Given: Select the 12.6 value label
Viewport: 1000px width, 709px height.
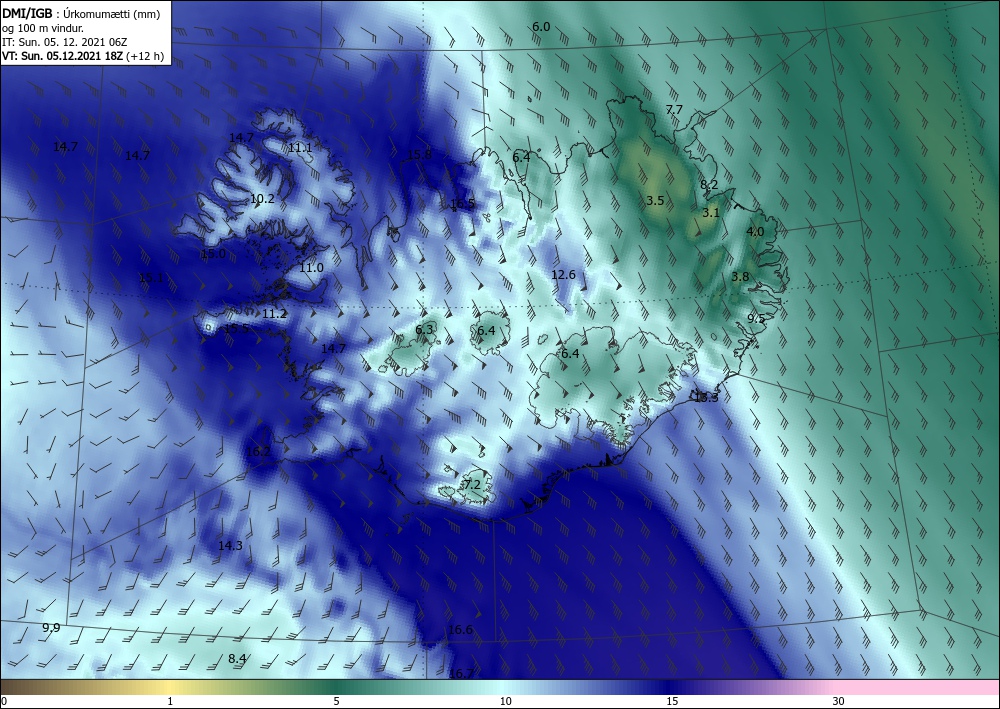Looking at the screenshot, I should click(x=563, y=275).
